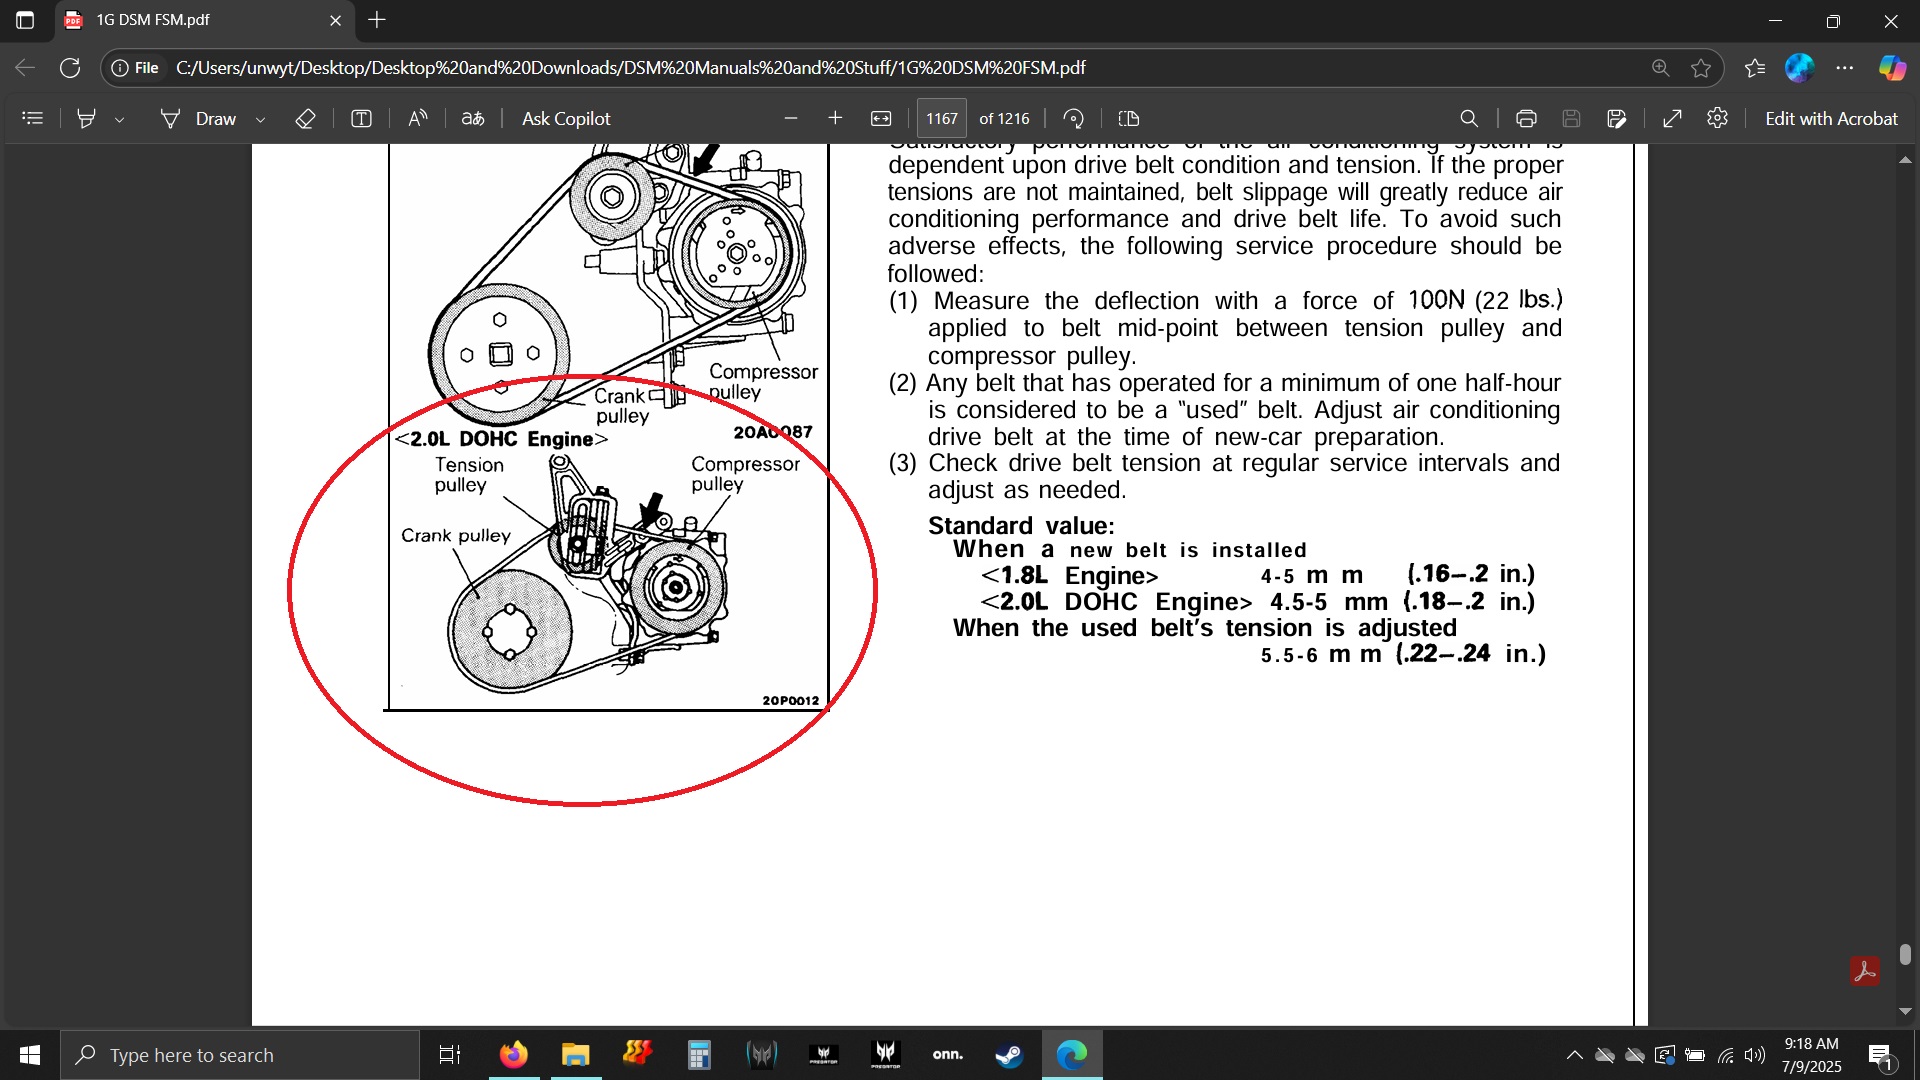The width and height of the screenshot is (1920, 1080).
Task: Open browser zoom control in address bar
Action: [x=1660, y=68]
